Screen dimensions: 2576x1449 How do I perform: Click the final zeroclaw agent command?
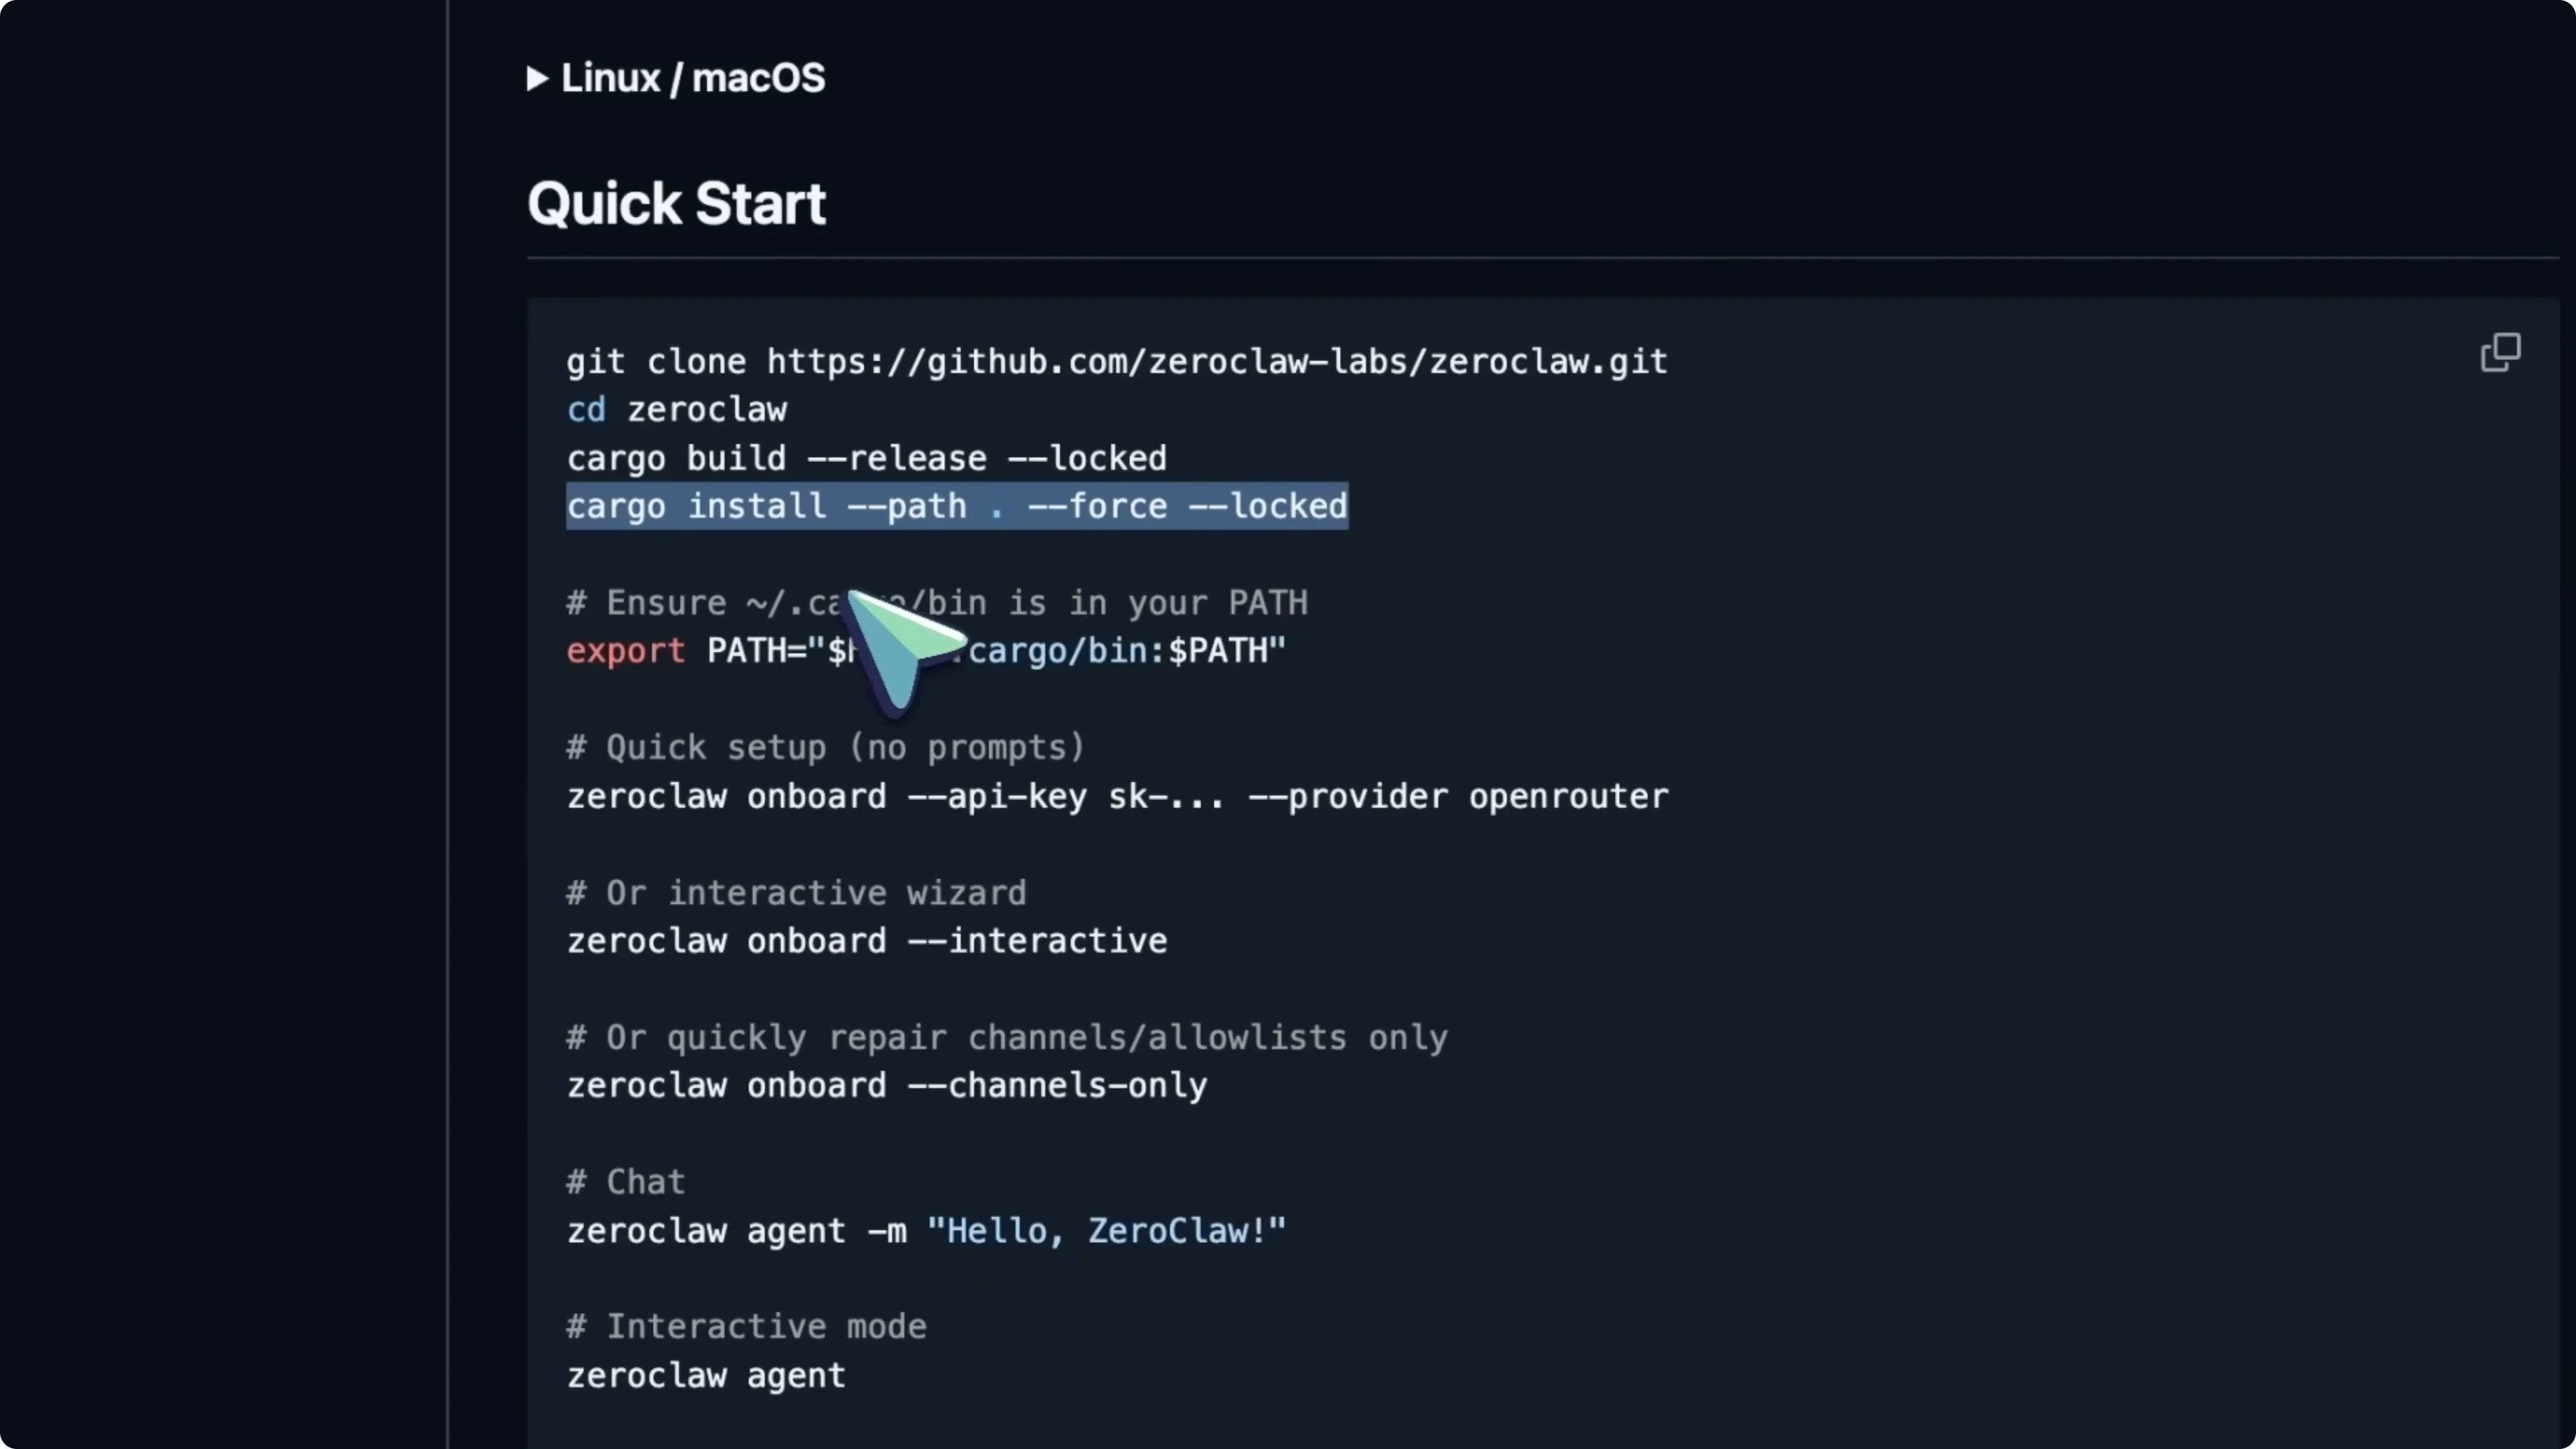[706, 1376]
